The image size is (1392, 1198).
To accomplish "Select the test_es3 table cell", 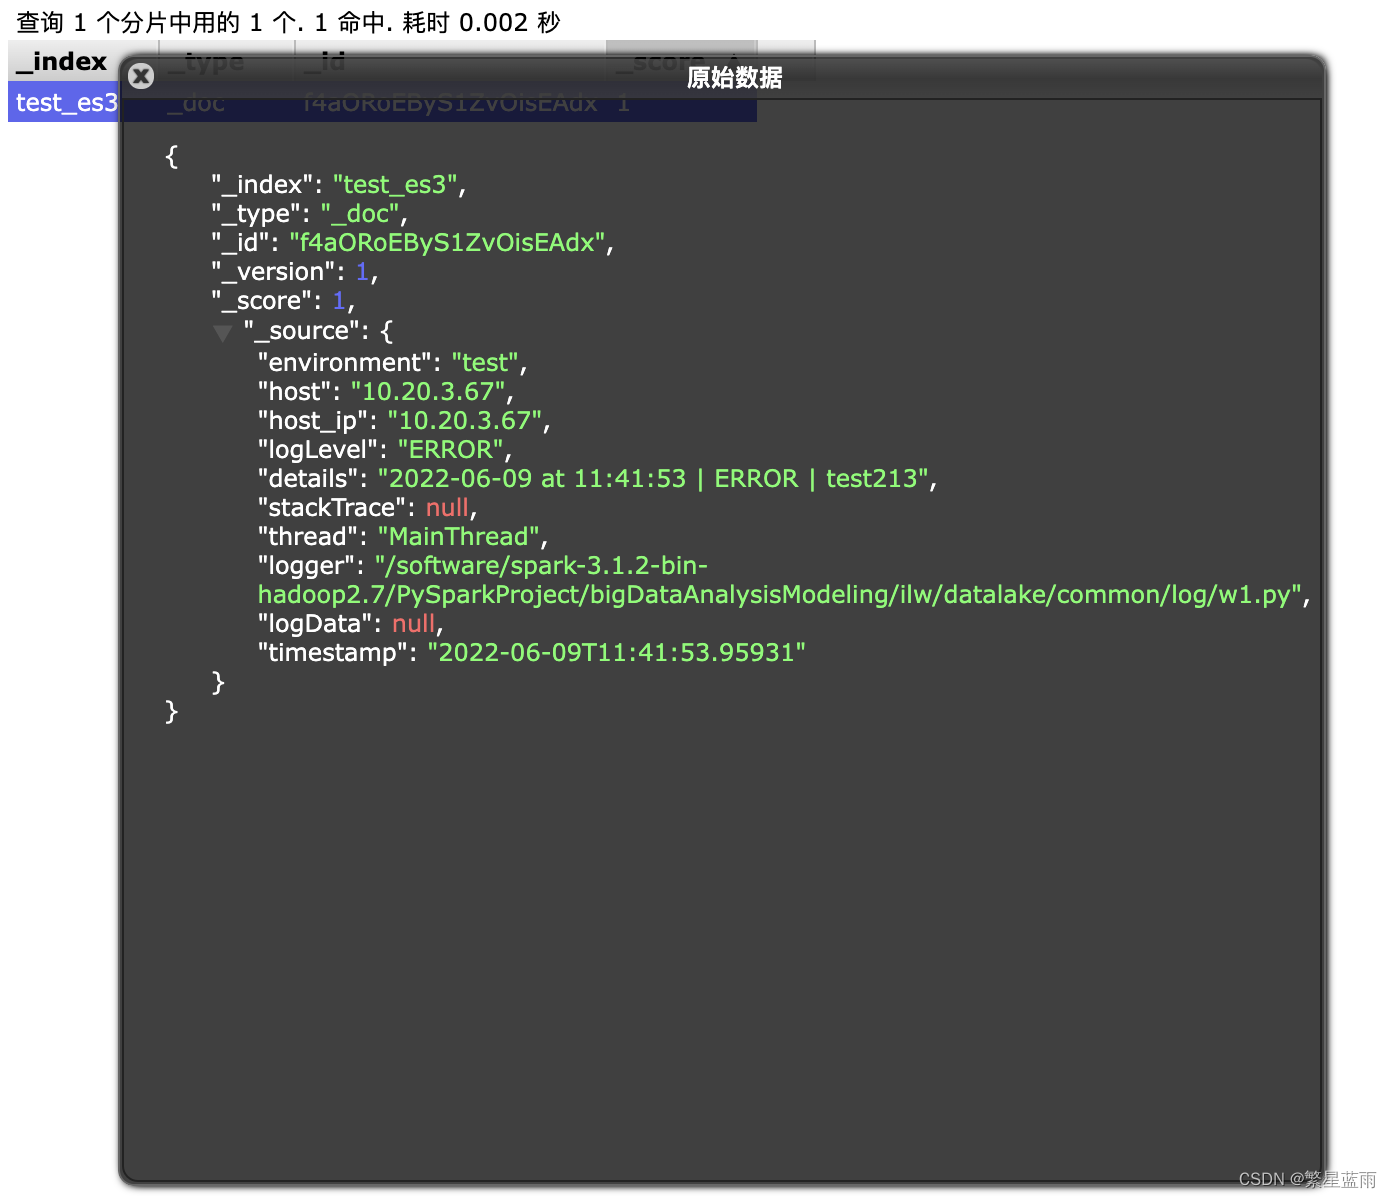I will click(x=66, y=102).
